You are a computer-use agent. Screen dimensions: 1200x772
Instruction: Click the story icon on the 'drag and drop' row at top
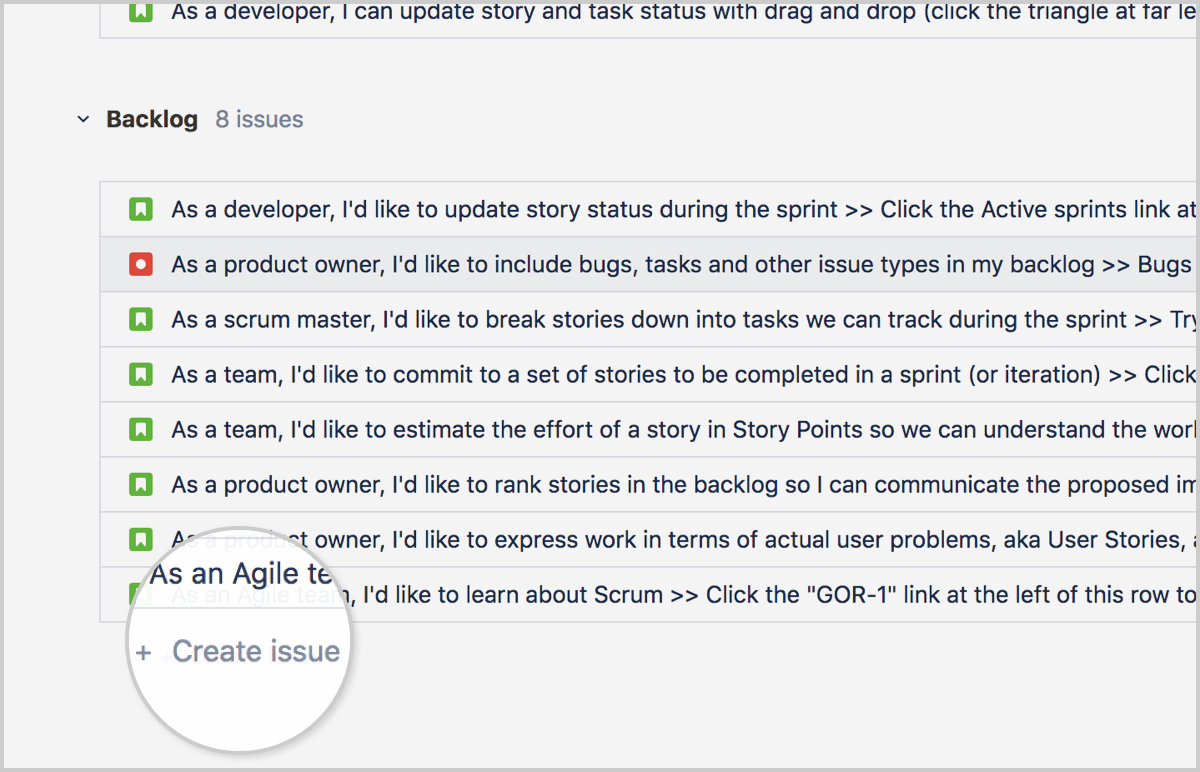pos(141,12)
